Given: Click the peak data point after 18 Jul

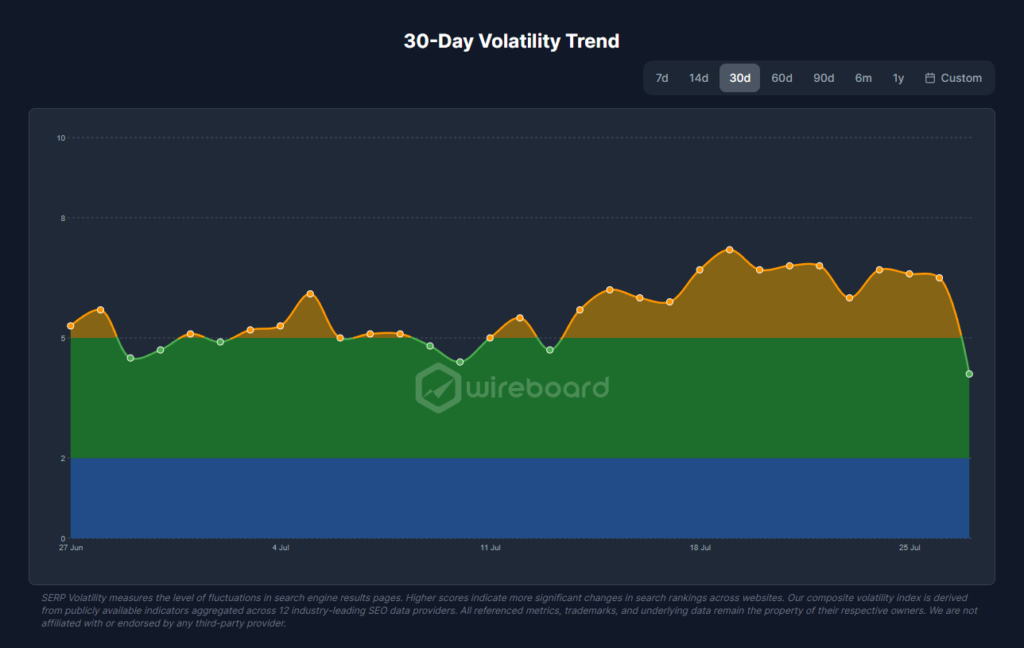Looking at the screenshot, I should click(729, 250).
